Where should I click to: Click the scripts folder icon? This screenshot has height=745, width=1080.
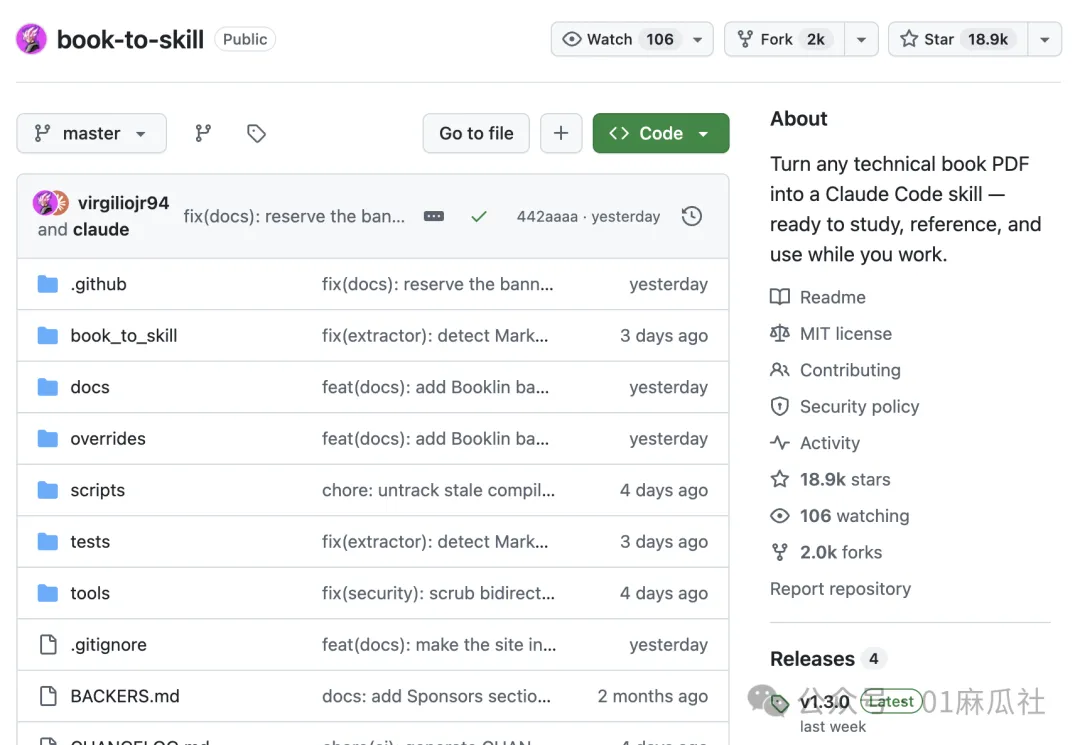pos(48,490)
